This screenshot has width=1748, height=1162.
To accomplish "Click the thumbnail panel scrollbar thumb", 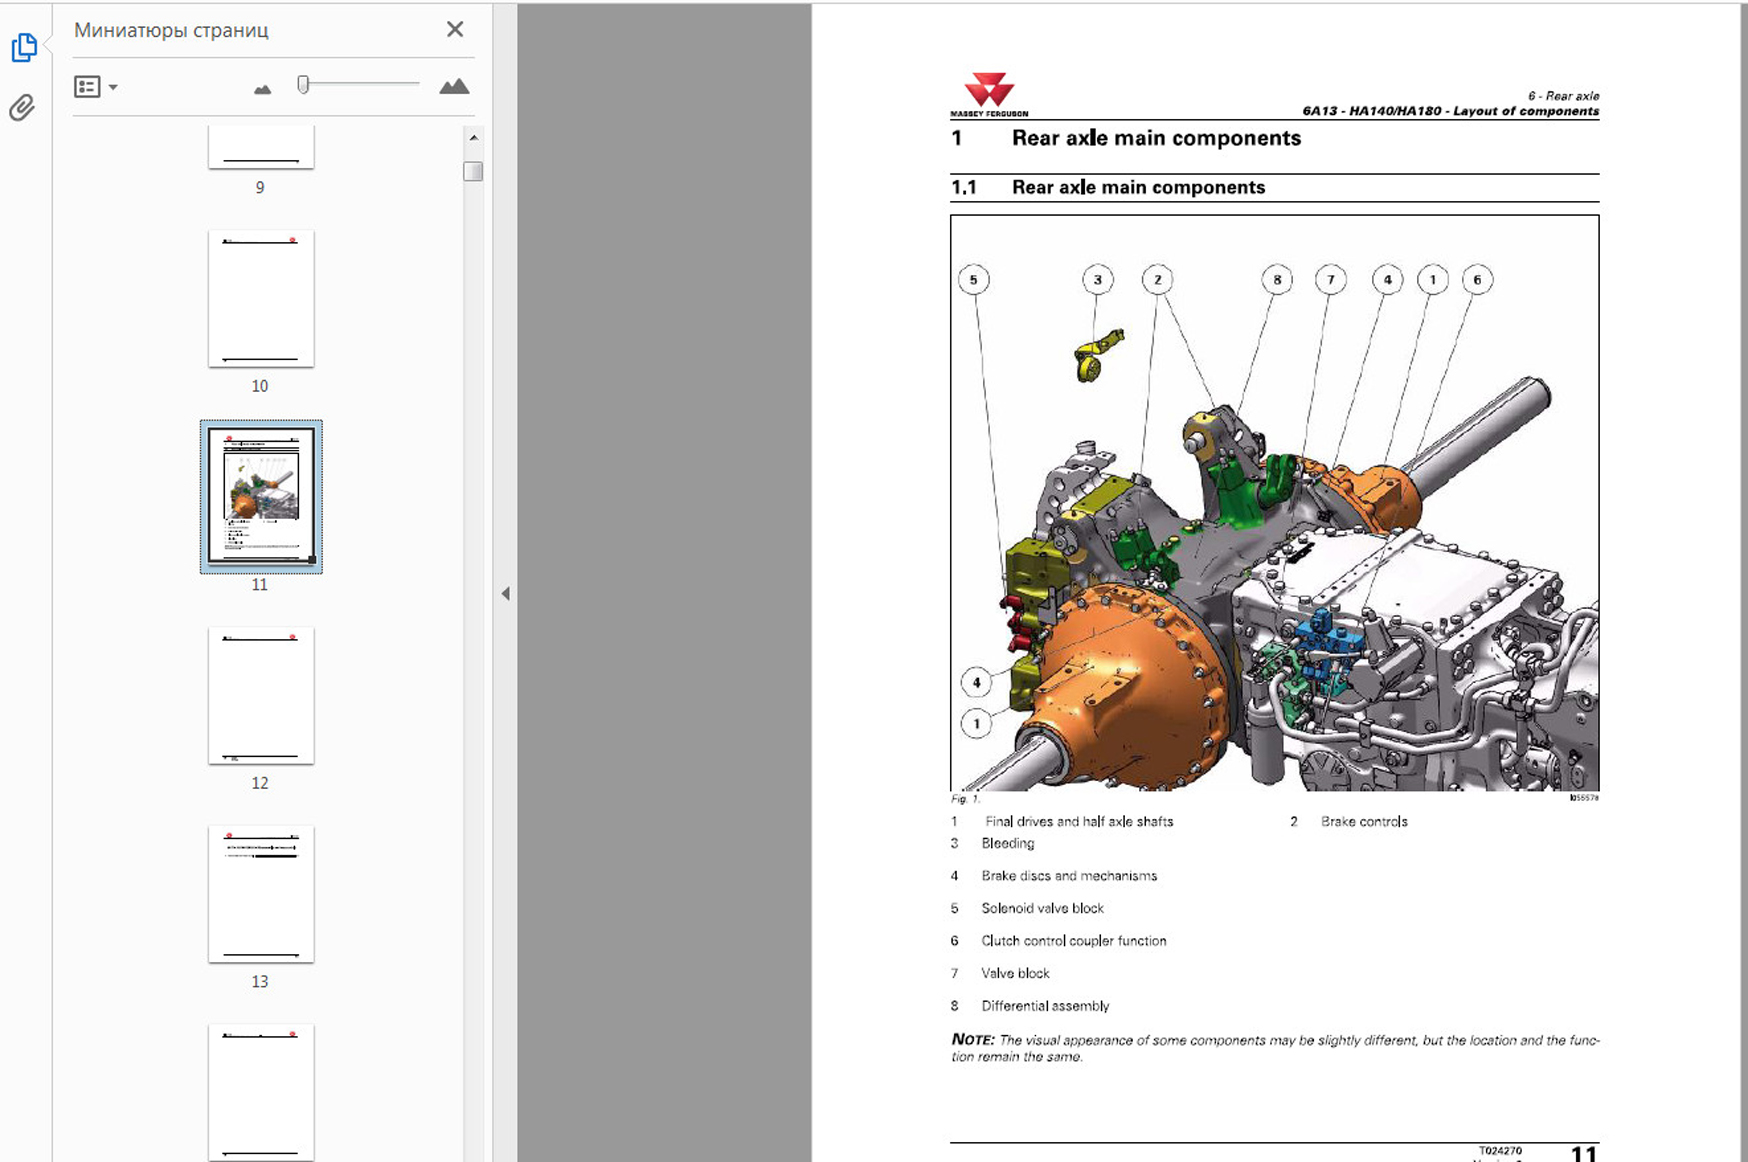I will (x=474, y=172).
